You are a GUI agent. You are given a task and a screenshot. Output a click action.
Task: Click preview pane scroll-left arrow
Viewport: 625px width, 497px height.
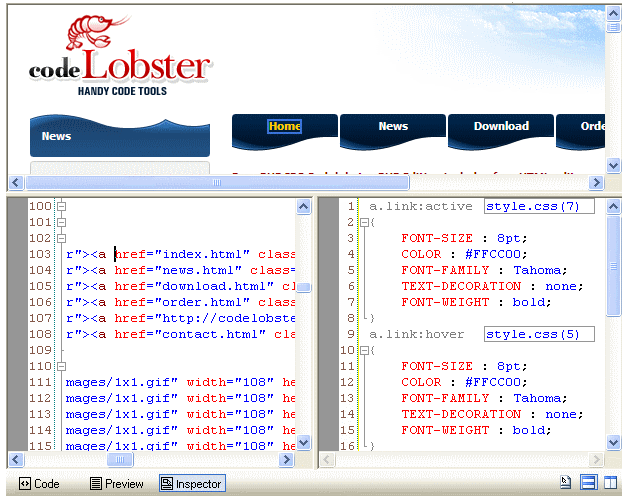click(x=16, y=183)
